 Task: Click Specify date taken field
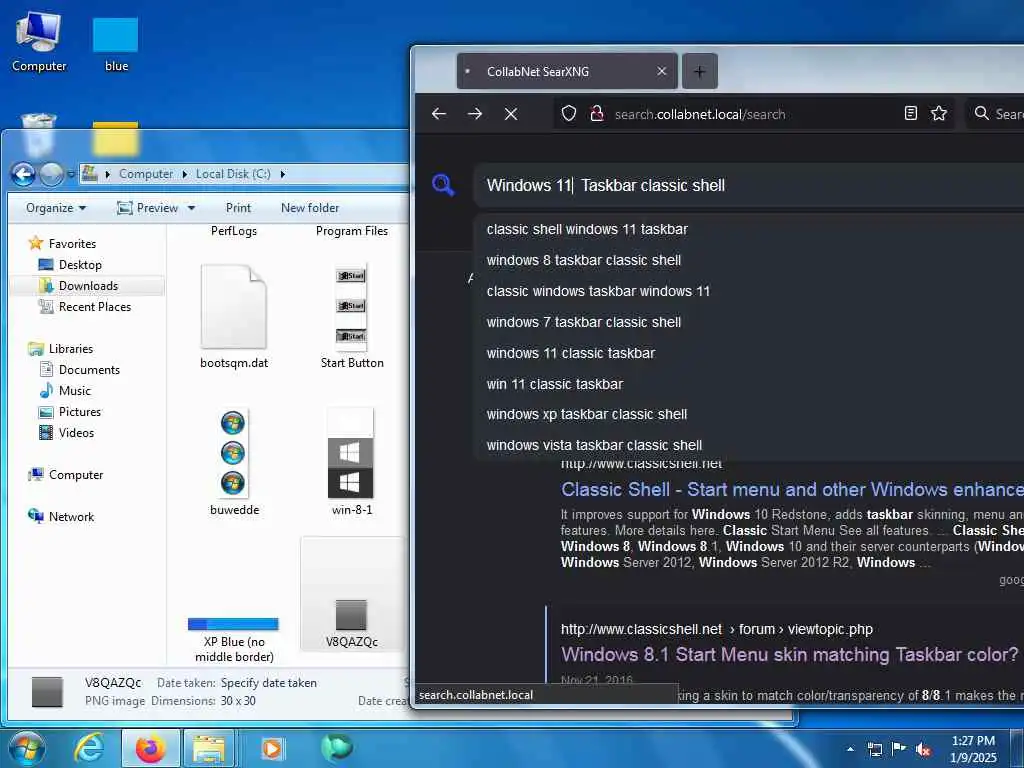click(x=268, y=682)
